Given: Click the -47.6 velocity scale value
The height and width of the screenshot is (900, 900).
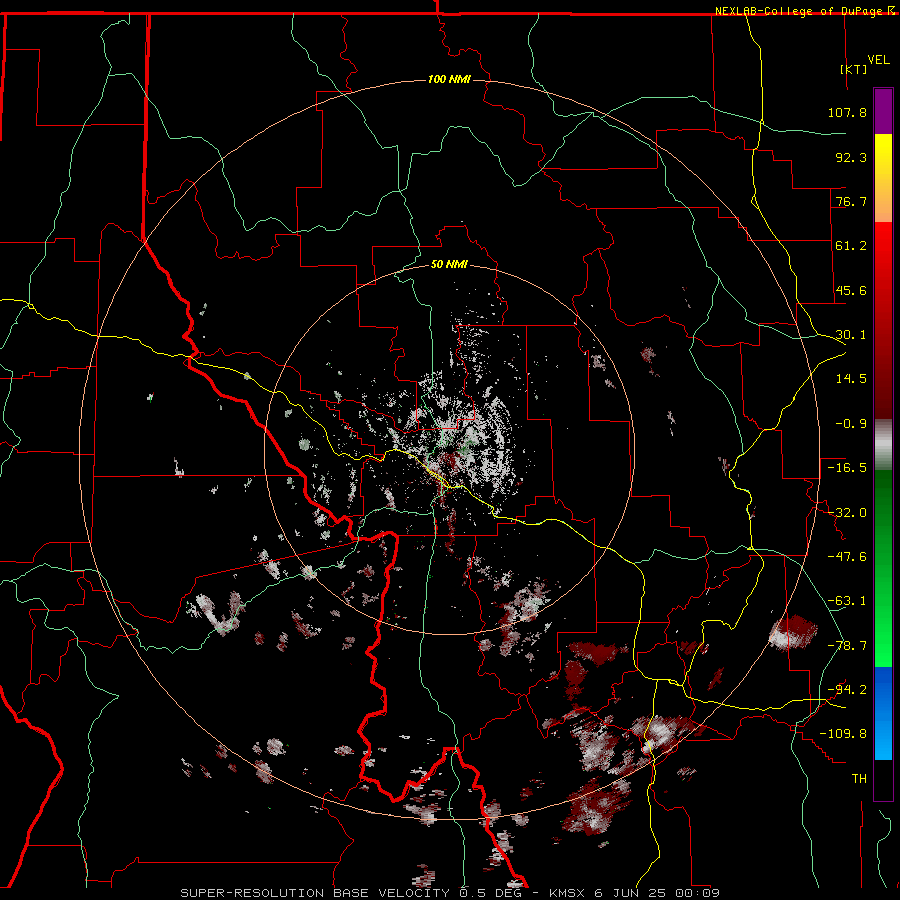Looking at the screenshot, I should click(x=847, y=557).
